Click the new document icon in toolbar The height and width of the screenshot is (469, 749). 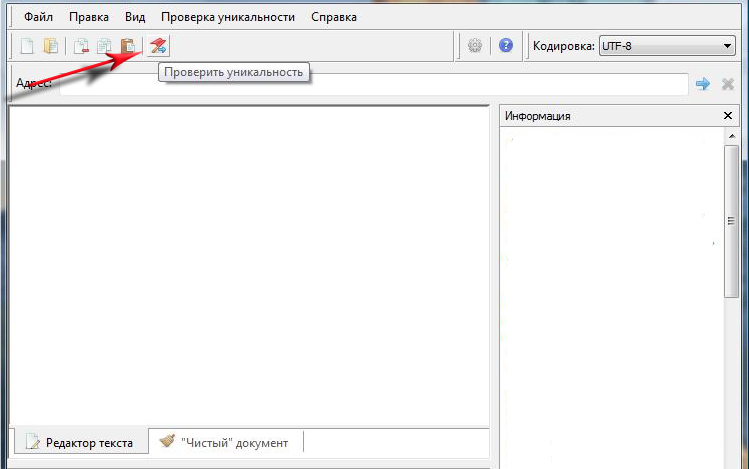pos(28,46)
